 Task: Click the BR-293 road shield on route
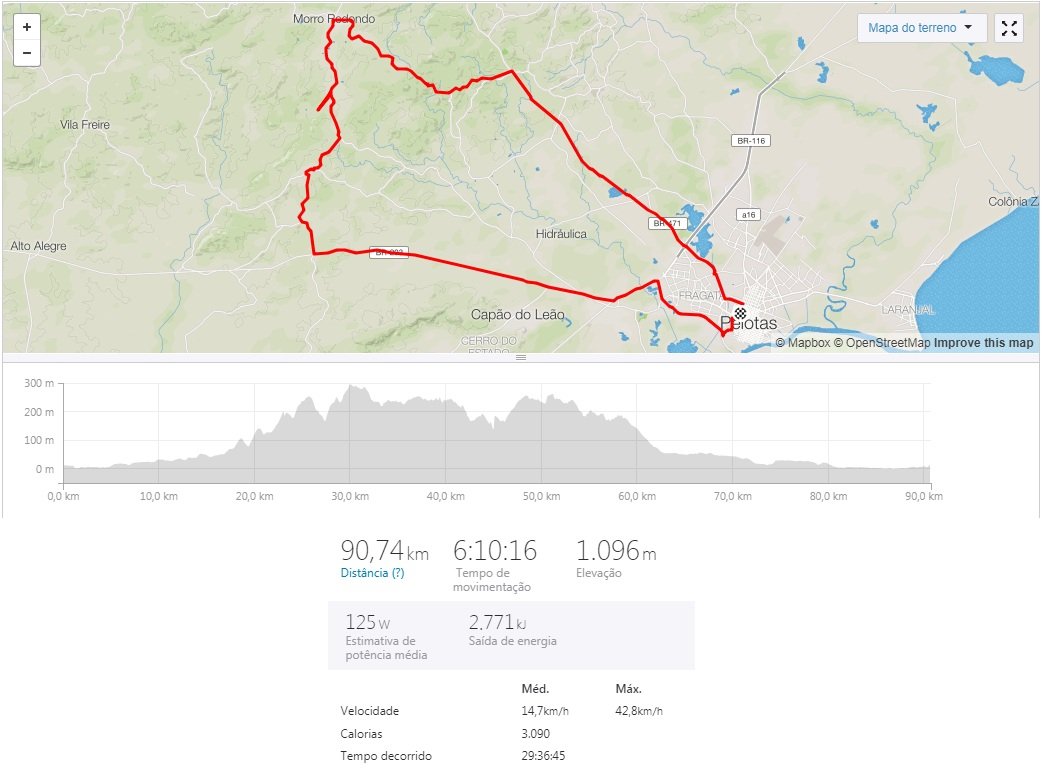tap(389, 253)
